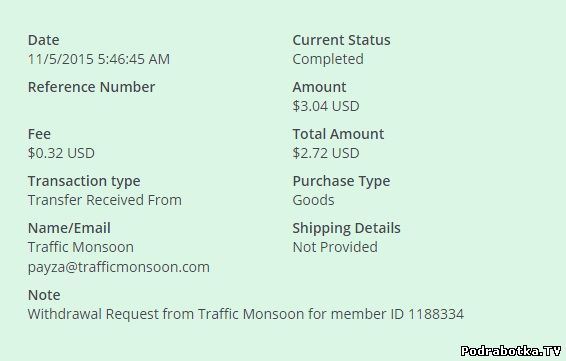Click the Note heading
The image size is (566, 361).
click(44, 295)
